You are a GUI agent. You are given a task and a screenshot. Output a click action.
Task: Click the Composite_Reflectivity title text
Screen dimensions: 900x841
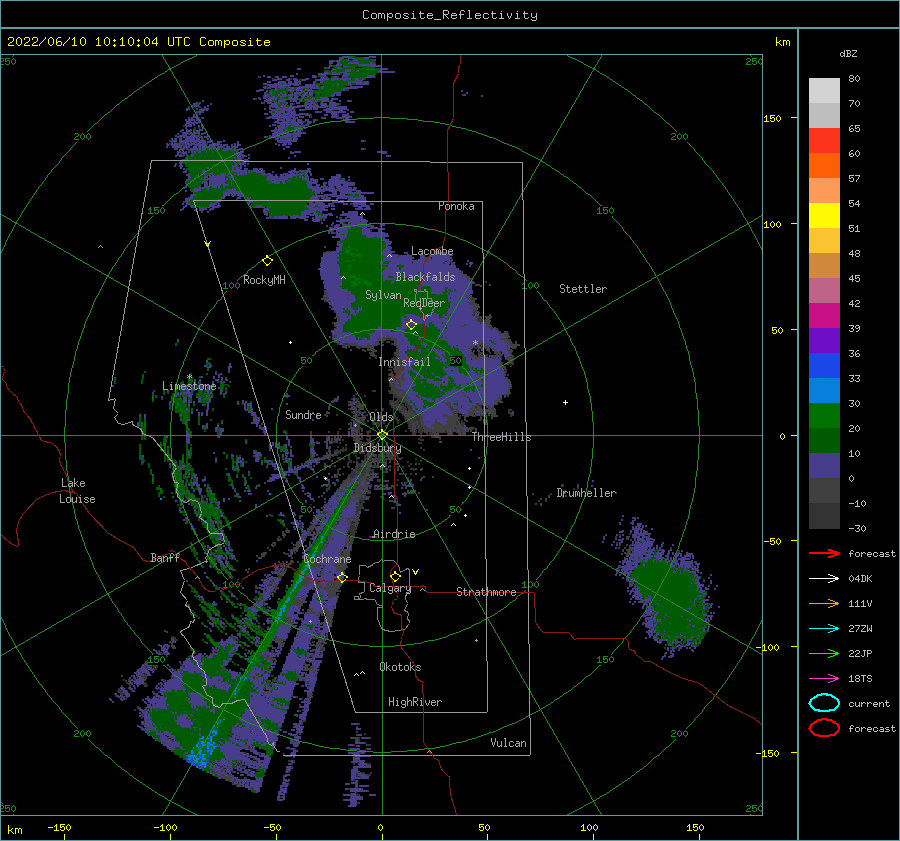click(x=450, y=15)
